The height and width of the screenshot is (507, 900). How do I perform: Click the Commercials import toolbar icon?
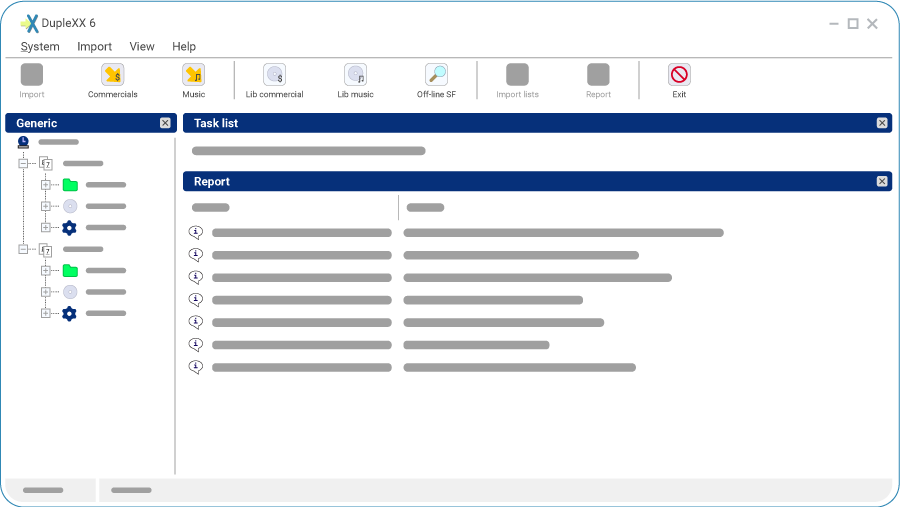point(112,75)
